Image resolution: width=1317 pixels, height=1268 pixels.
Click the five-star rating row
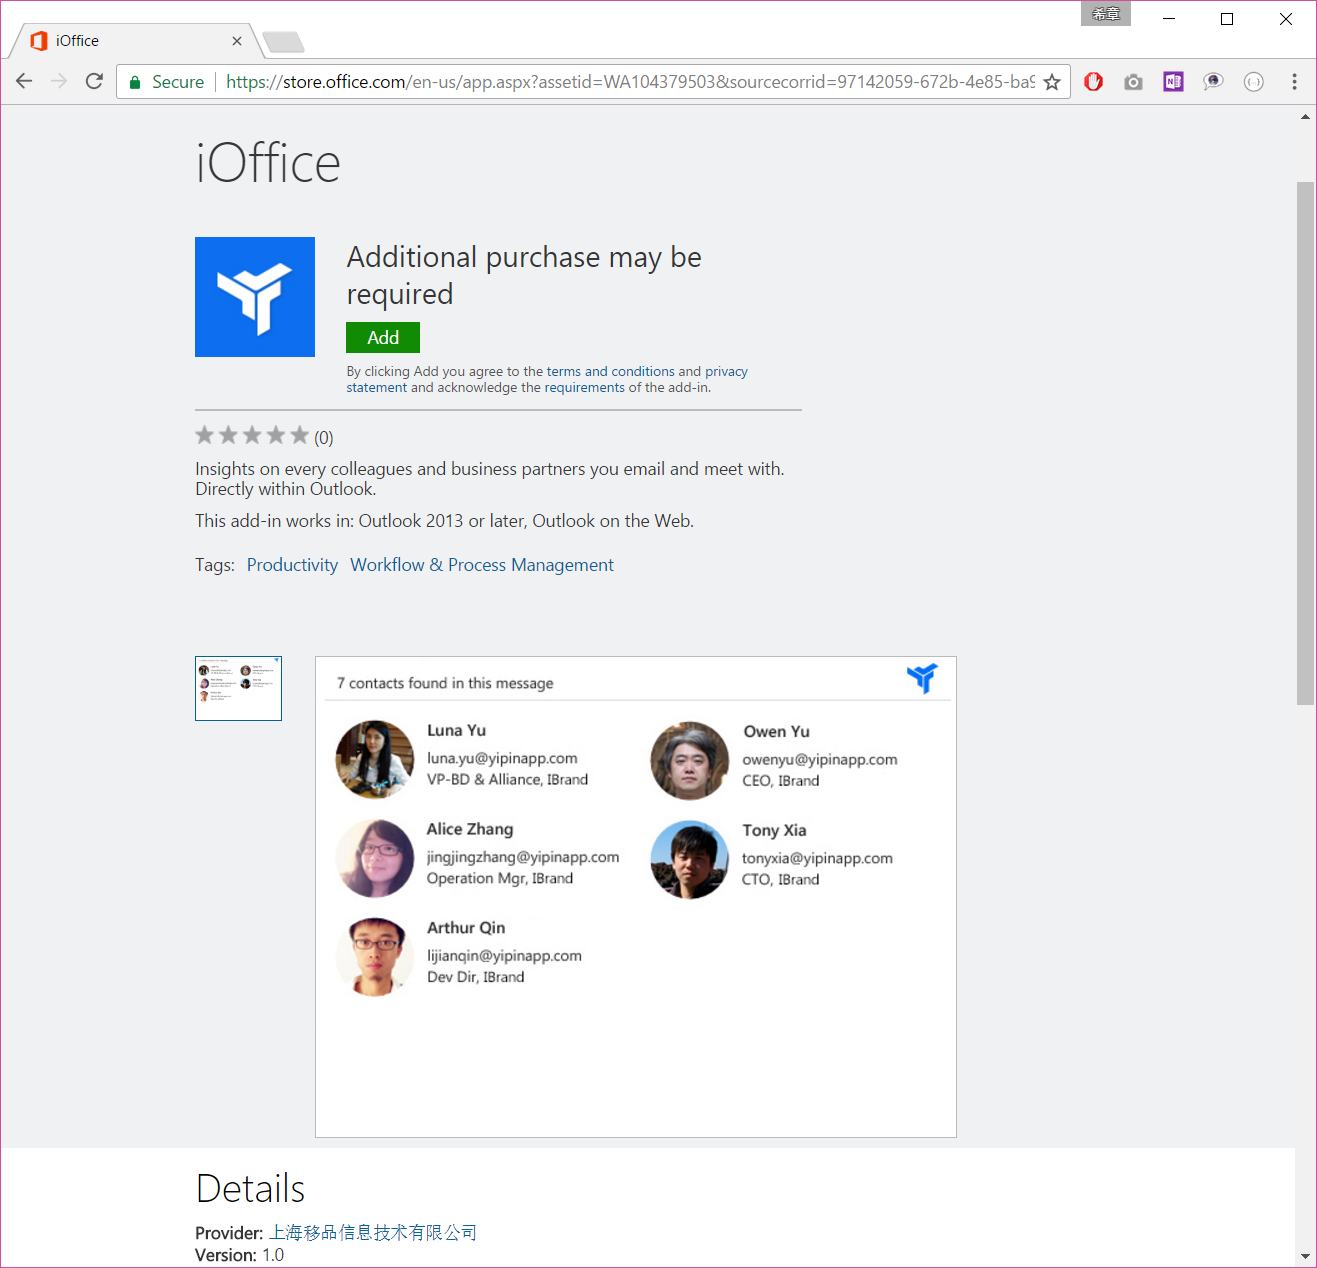coord(252,436)
